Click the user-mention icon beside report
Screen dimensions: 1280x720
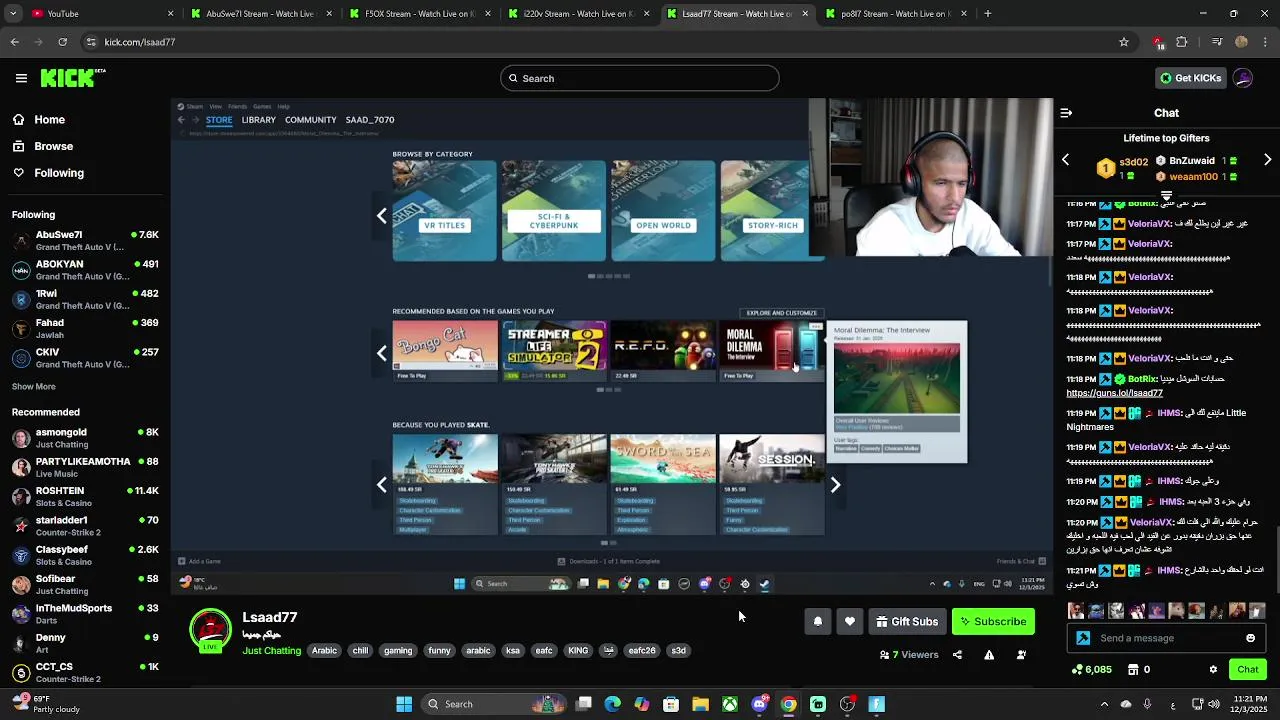coord(1021,655)
